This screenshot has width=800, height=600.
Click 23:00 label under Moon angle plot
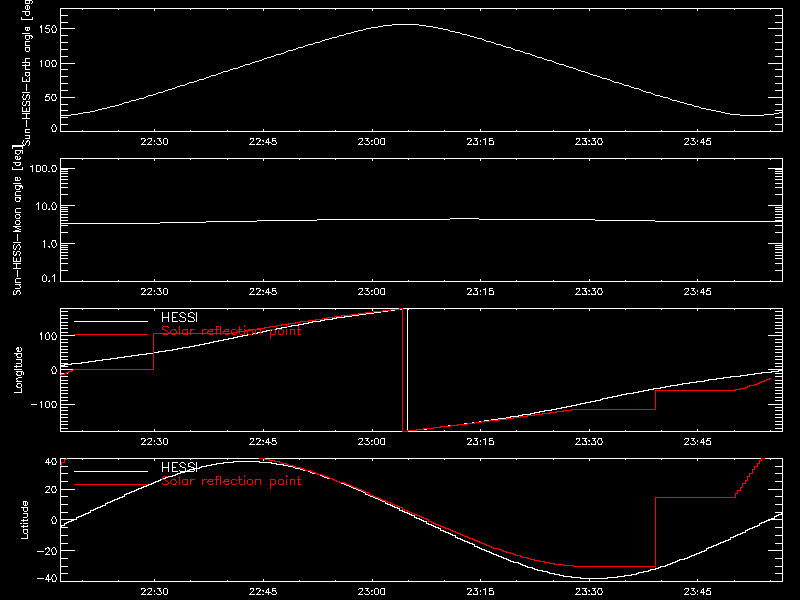(x=371, y=292)
